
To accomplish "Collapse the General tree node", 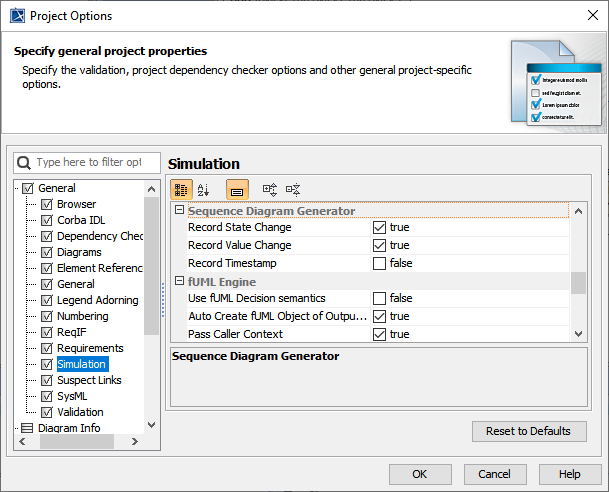I will 14,188.
